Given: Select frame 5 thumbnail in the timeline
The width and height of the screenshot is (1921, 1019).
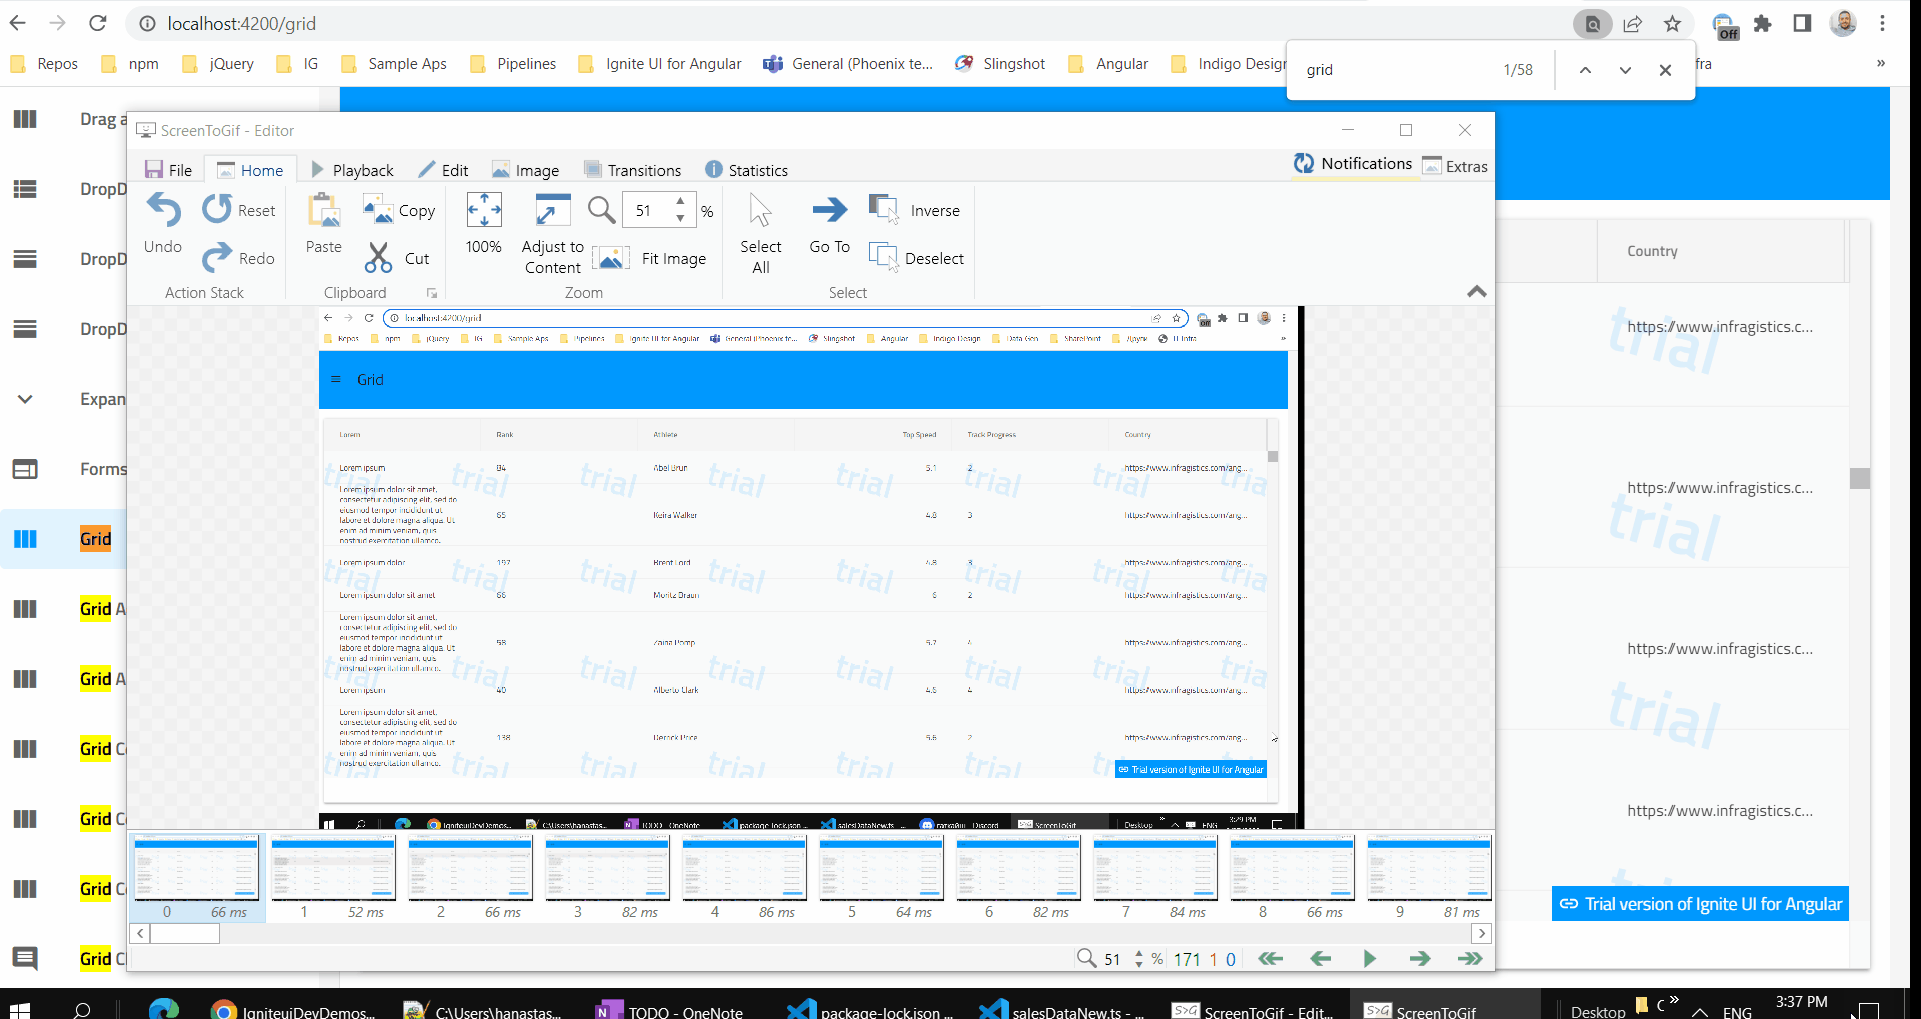Looking at the screenshot, I should 881,869.
